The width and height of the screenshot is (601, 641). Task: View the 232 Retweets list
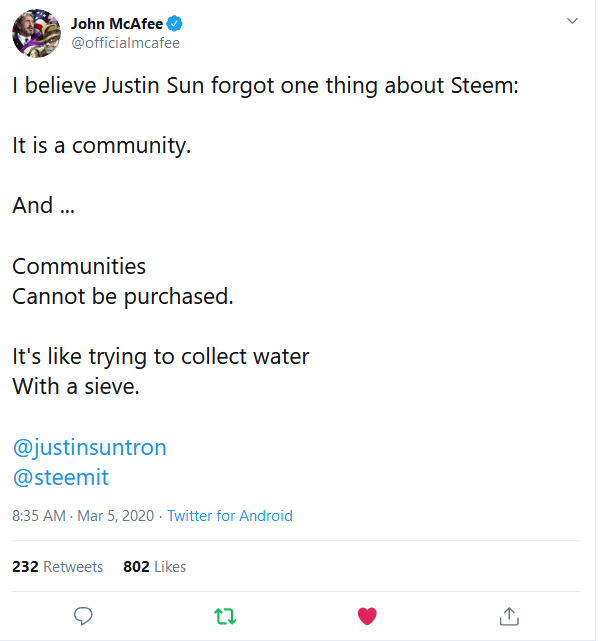pos(57,567)
